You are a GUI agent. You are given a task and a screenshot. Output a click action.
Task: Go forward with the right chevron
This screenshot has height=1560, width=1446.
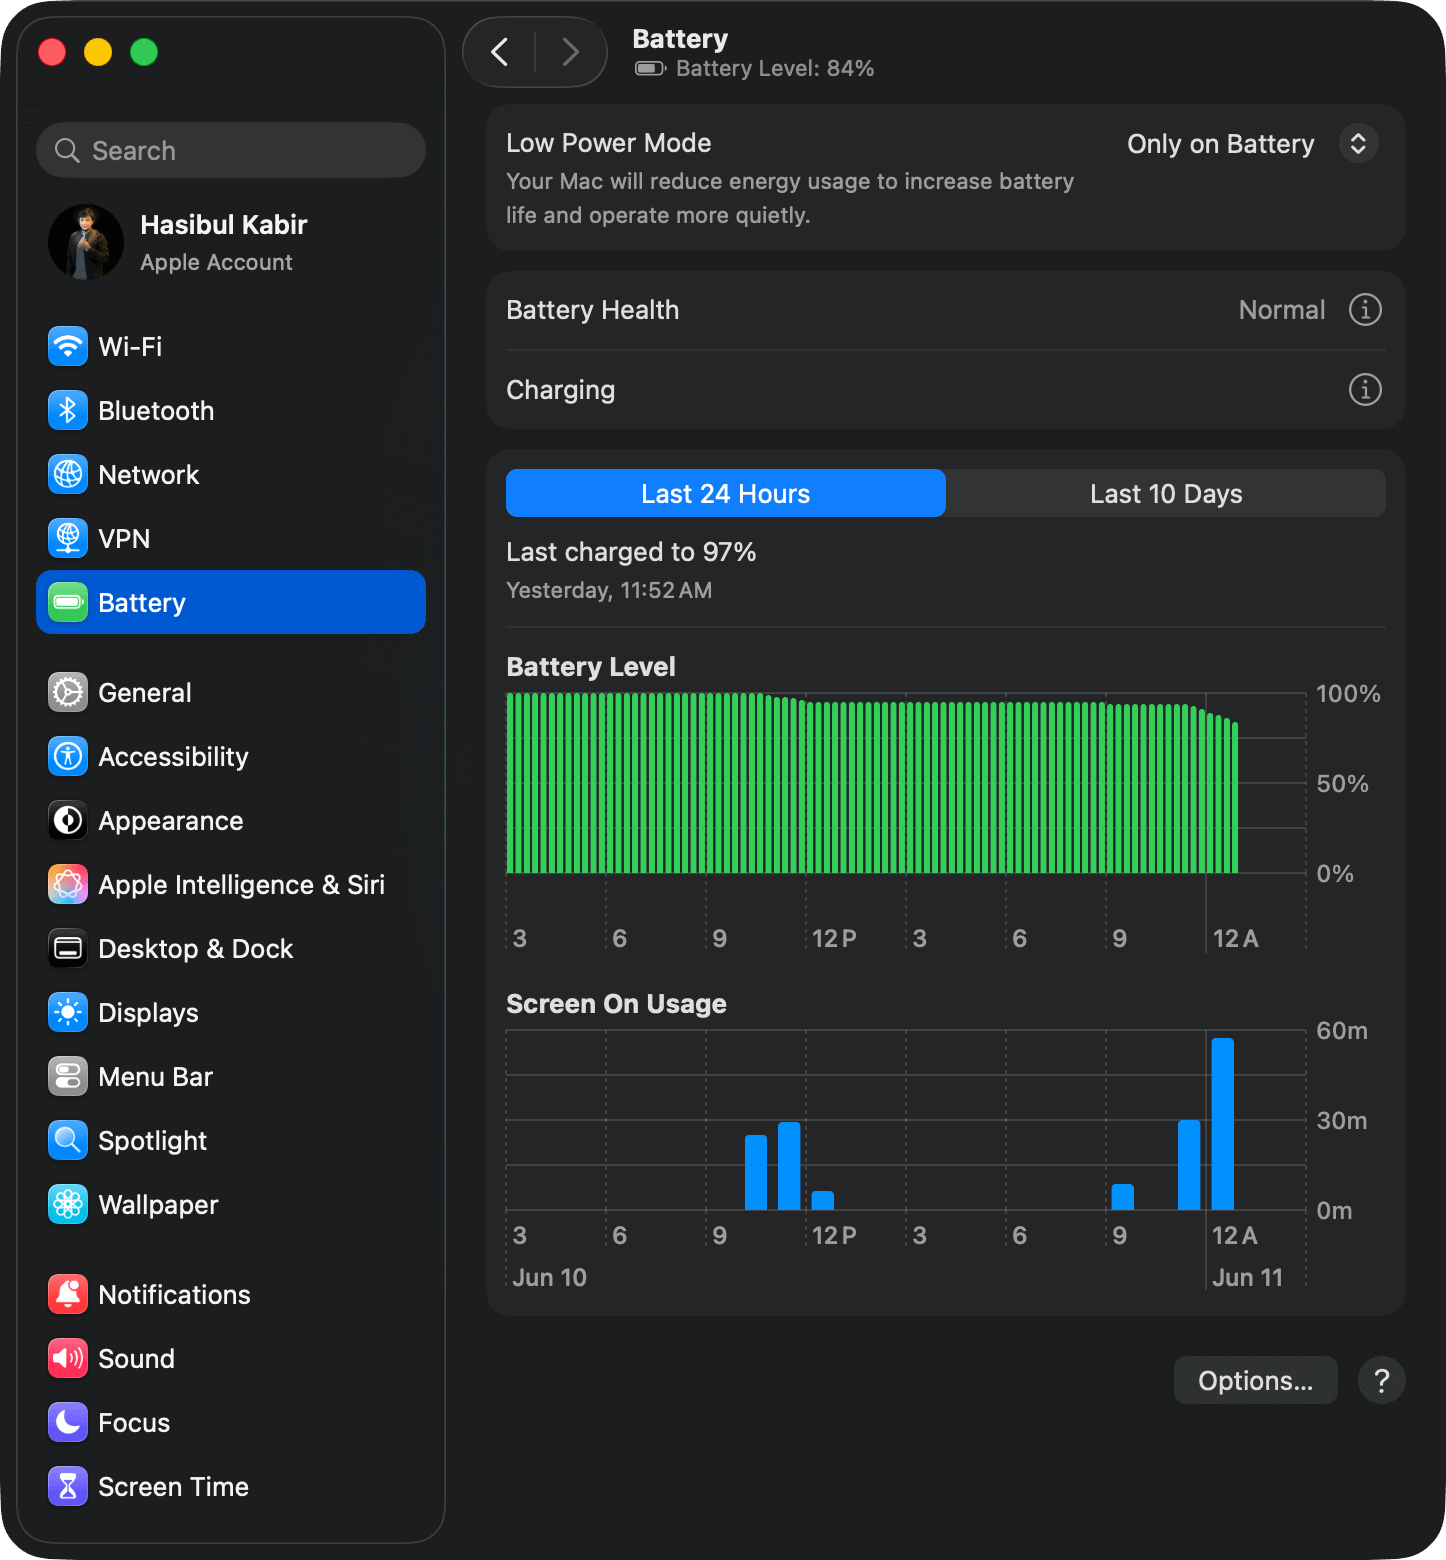tap(570, 52)
